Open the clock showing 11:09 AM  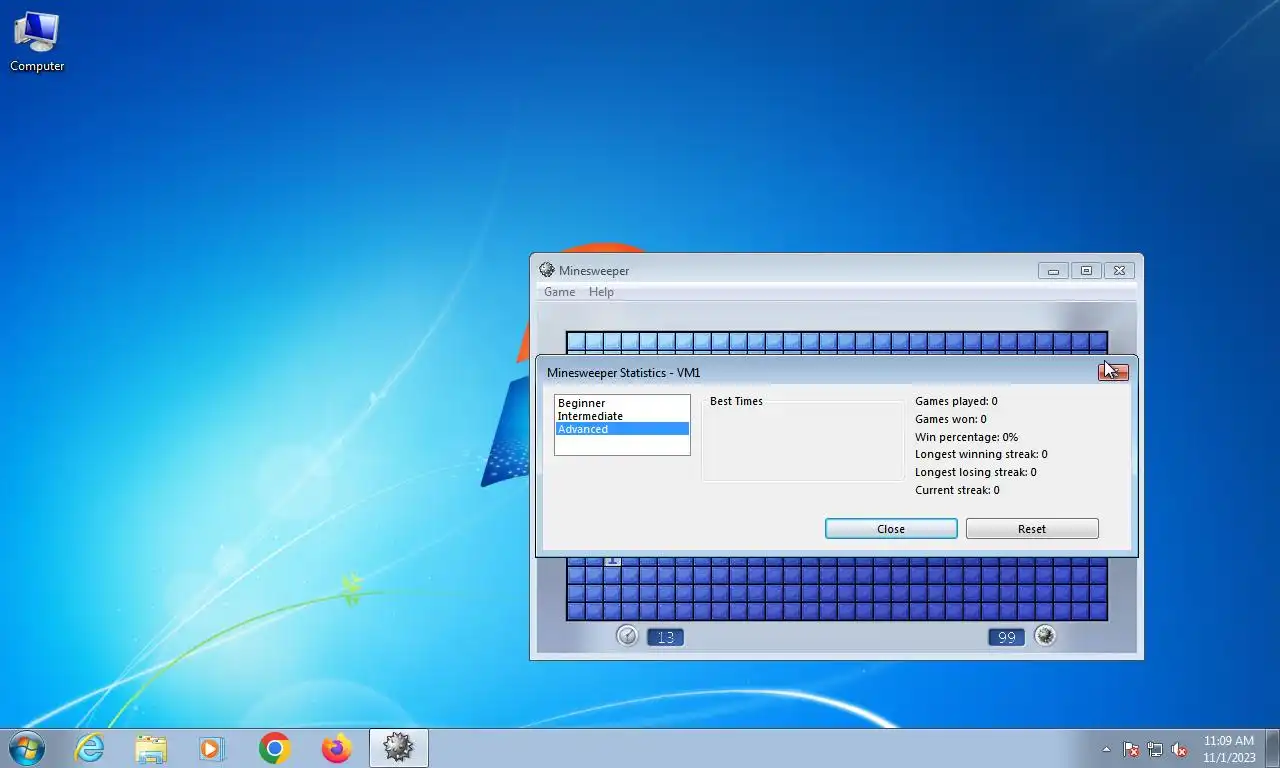pos(1229,749)
